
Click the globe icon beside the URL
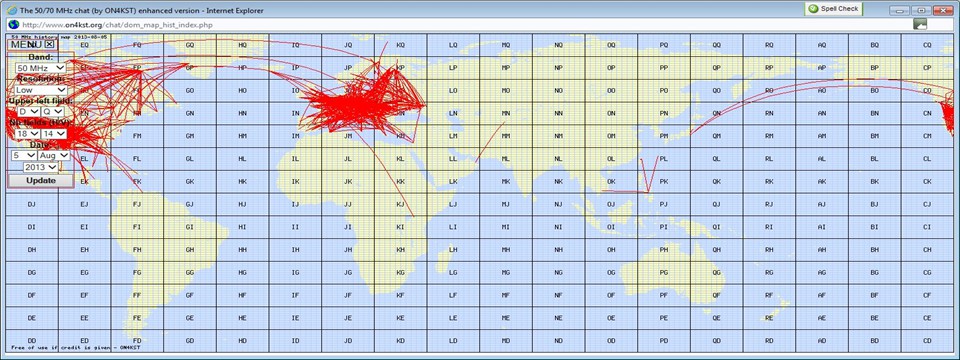coord(12,24)
